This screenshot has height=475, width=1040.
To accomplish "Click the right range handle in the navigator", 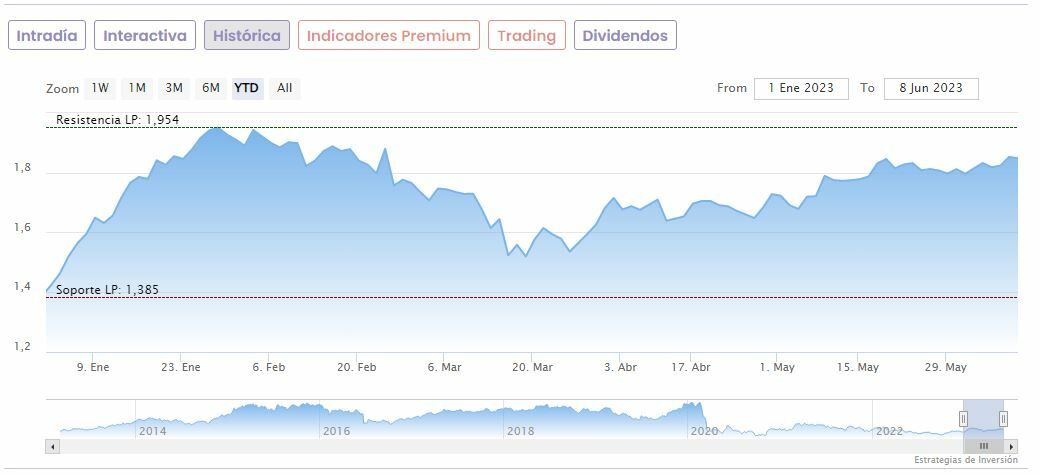I will coord(1003,418).
